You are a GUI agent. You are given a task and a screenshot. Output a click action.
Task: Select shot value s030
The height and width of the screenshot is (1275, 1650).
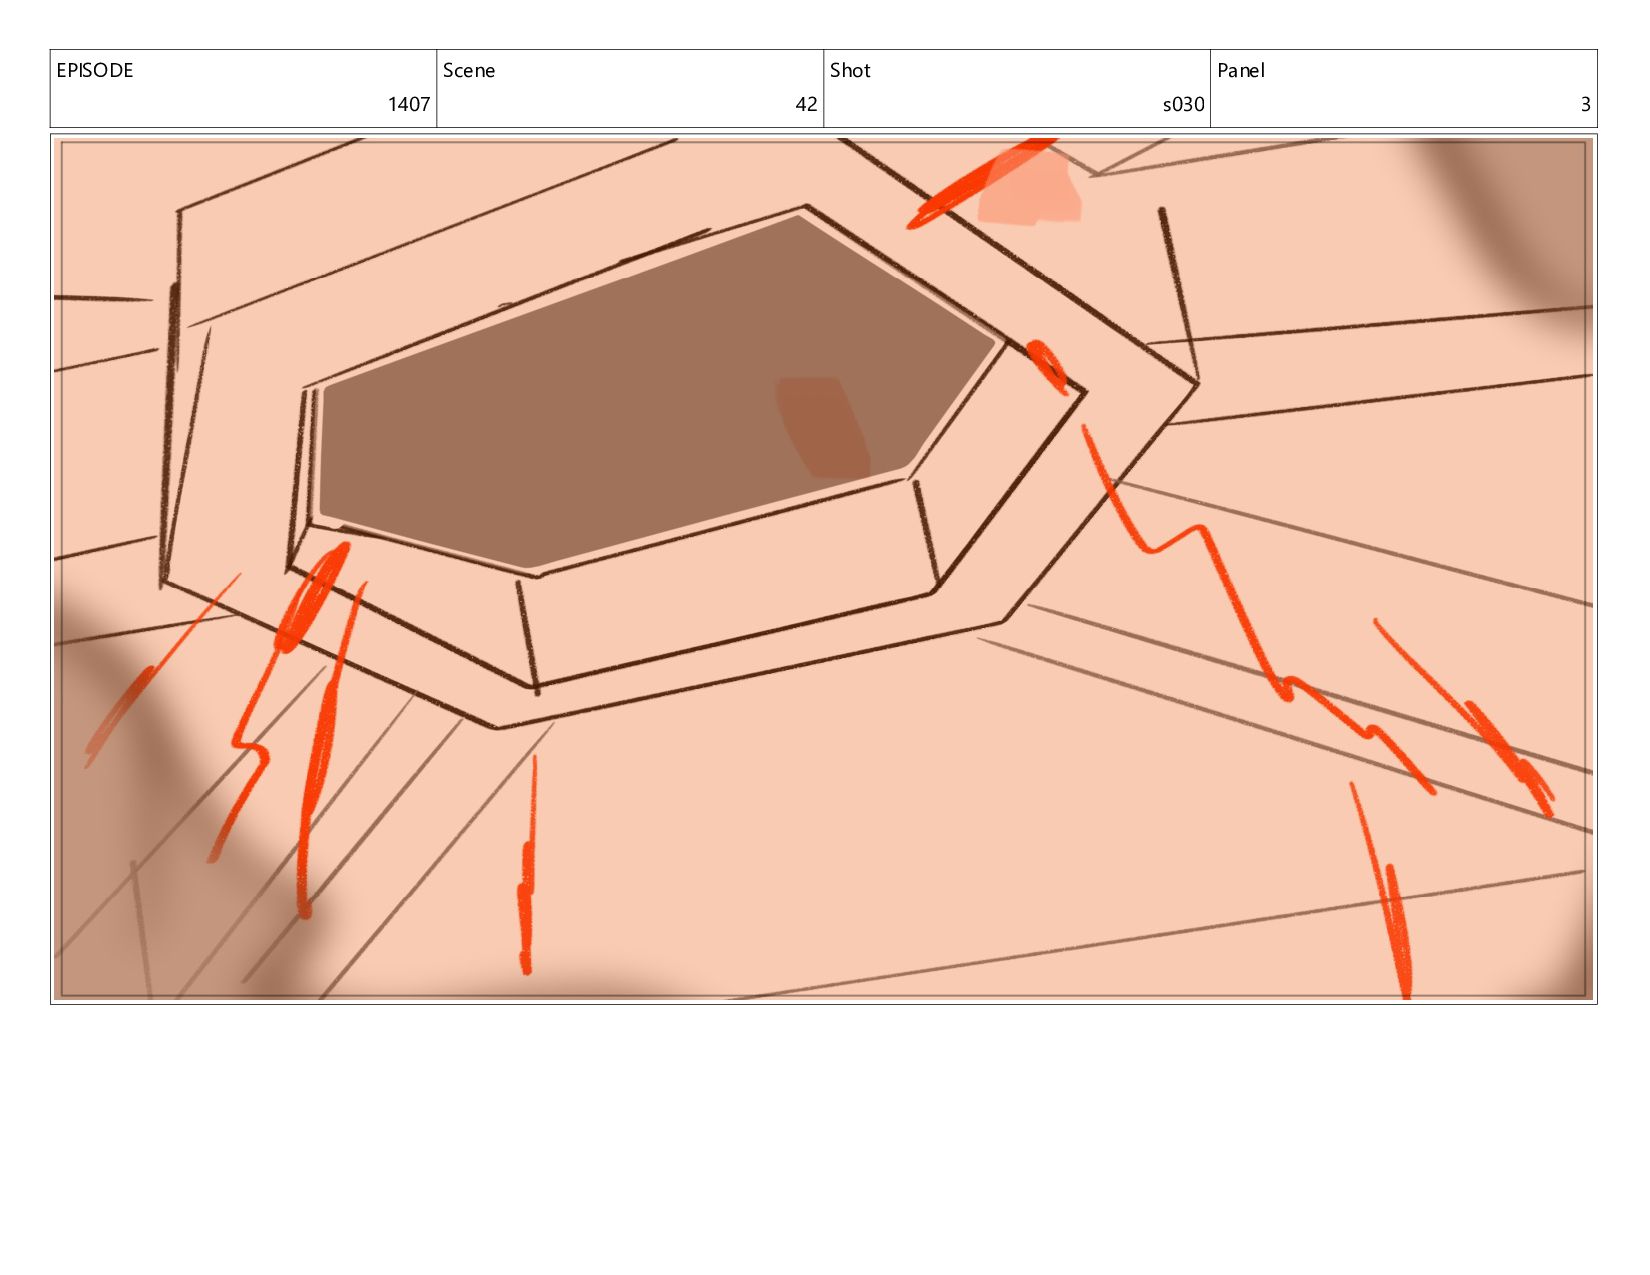1183,104
